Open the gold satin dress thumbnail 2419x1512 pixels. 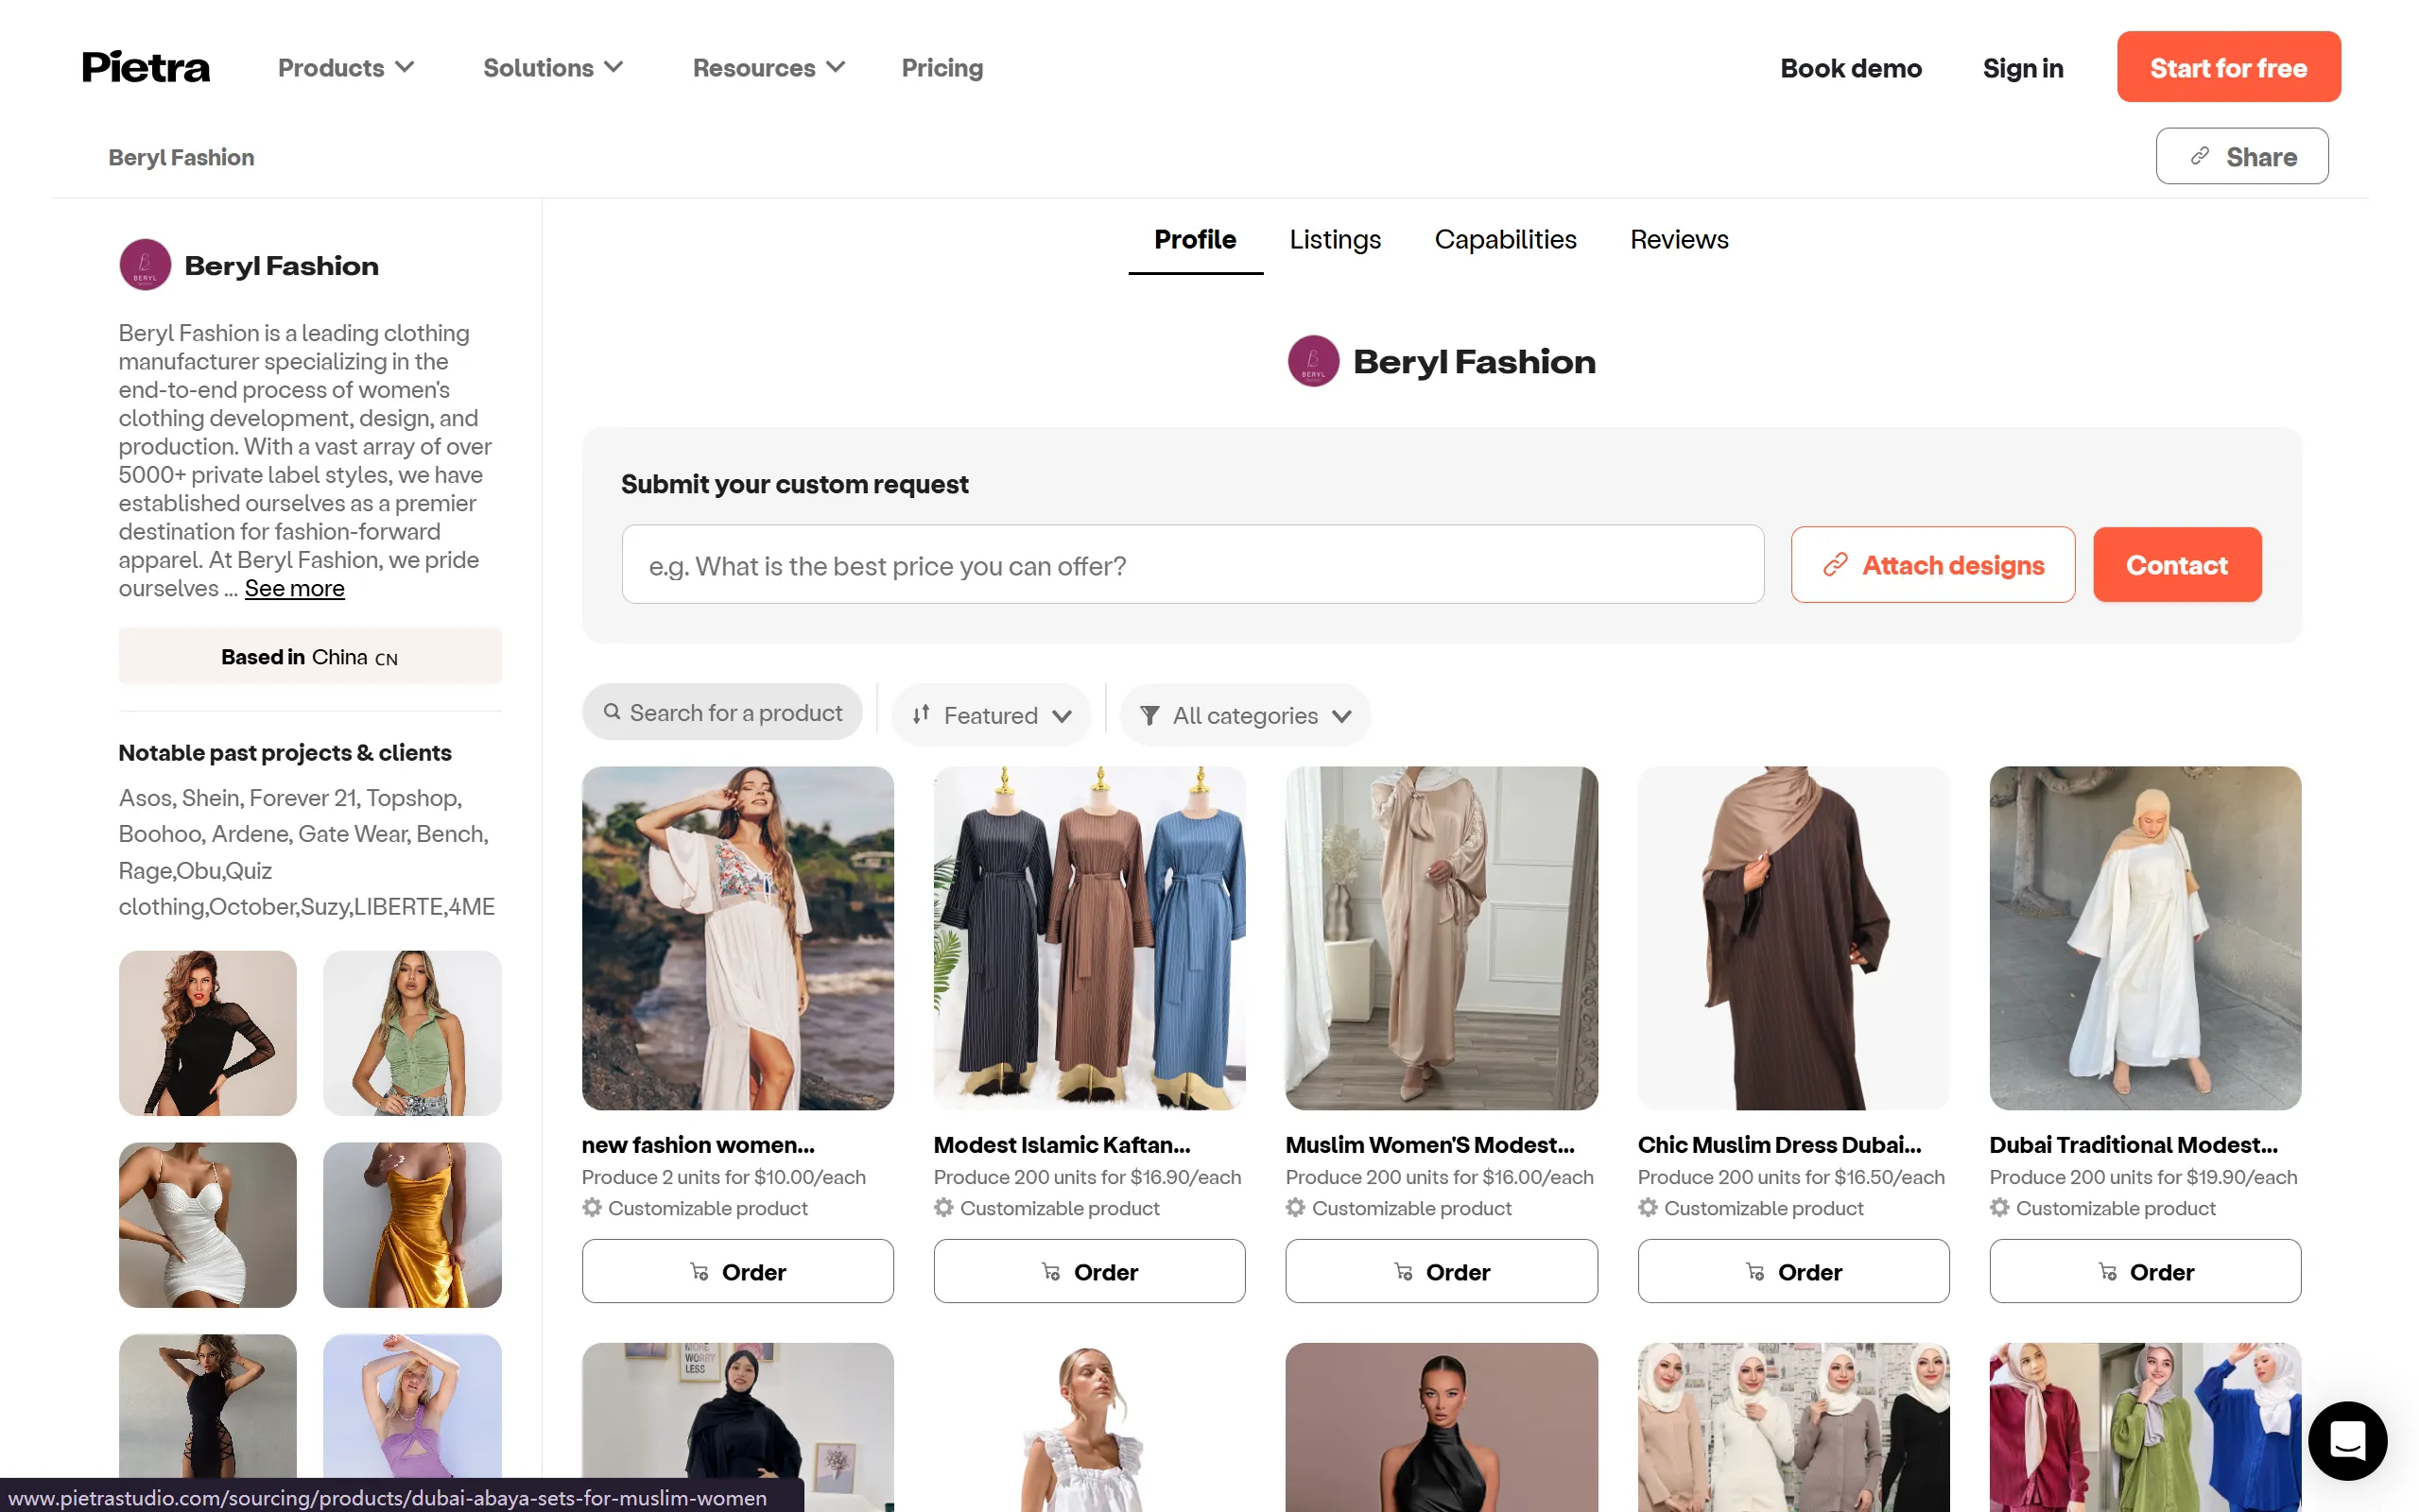(412, 1224)
